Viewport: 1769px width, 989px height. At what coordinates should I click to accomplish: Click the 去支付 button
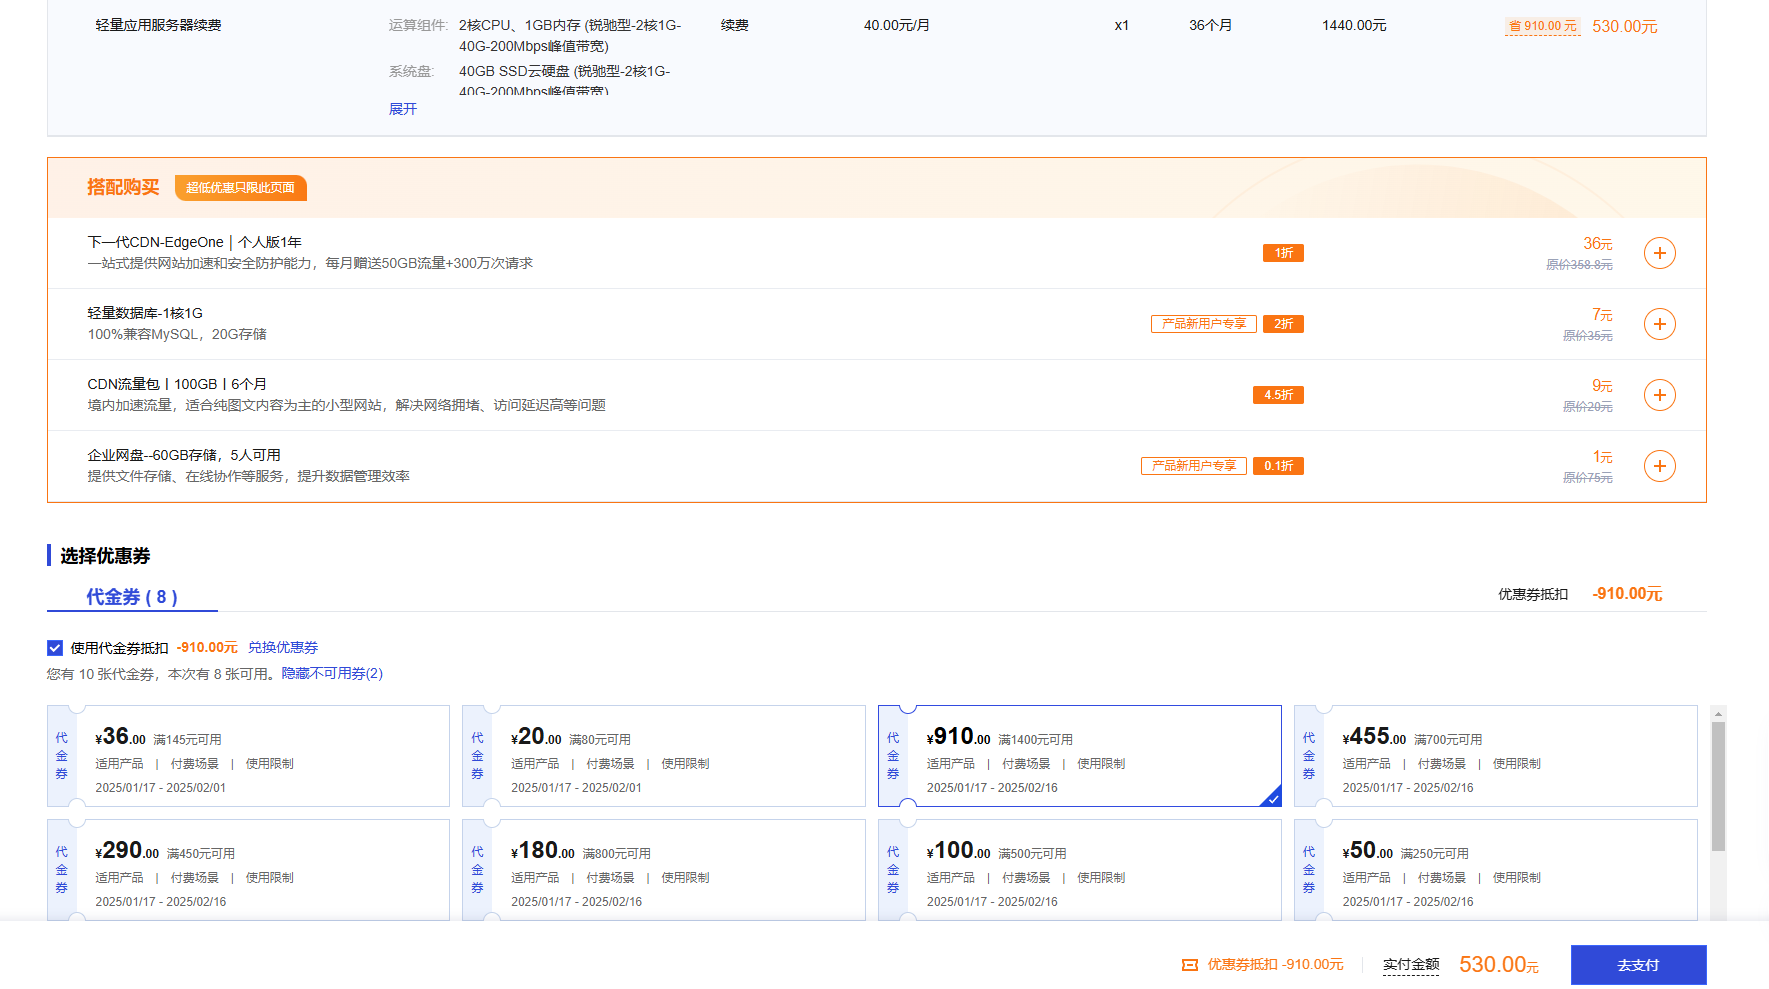pos(1637,965)
